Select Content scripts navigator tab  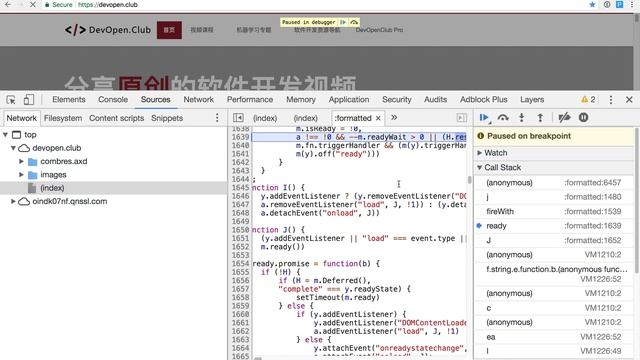pyautogui.click(x=116, y=118)
